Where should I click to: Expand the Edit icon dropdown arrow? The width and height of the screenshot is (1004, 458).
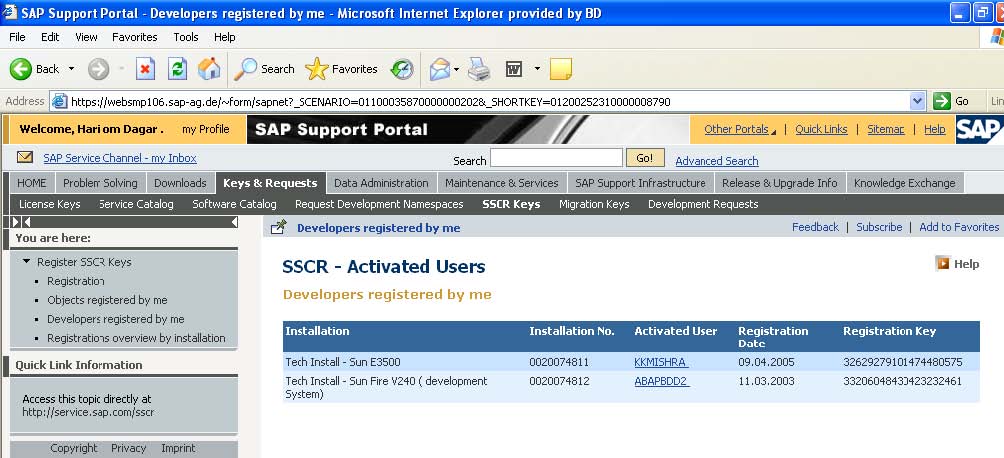(x=537, y=69)
